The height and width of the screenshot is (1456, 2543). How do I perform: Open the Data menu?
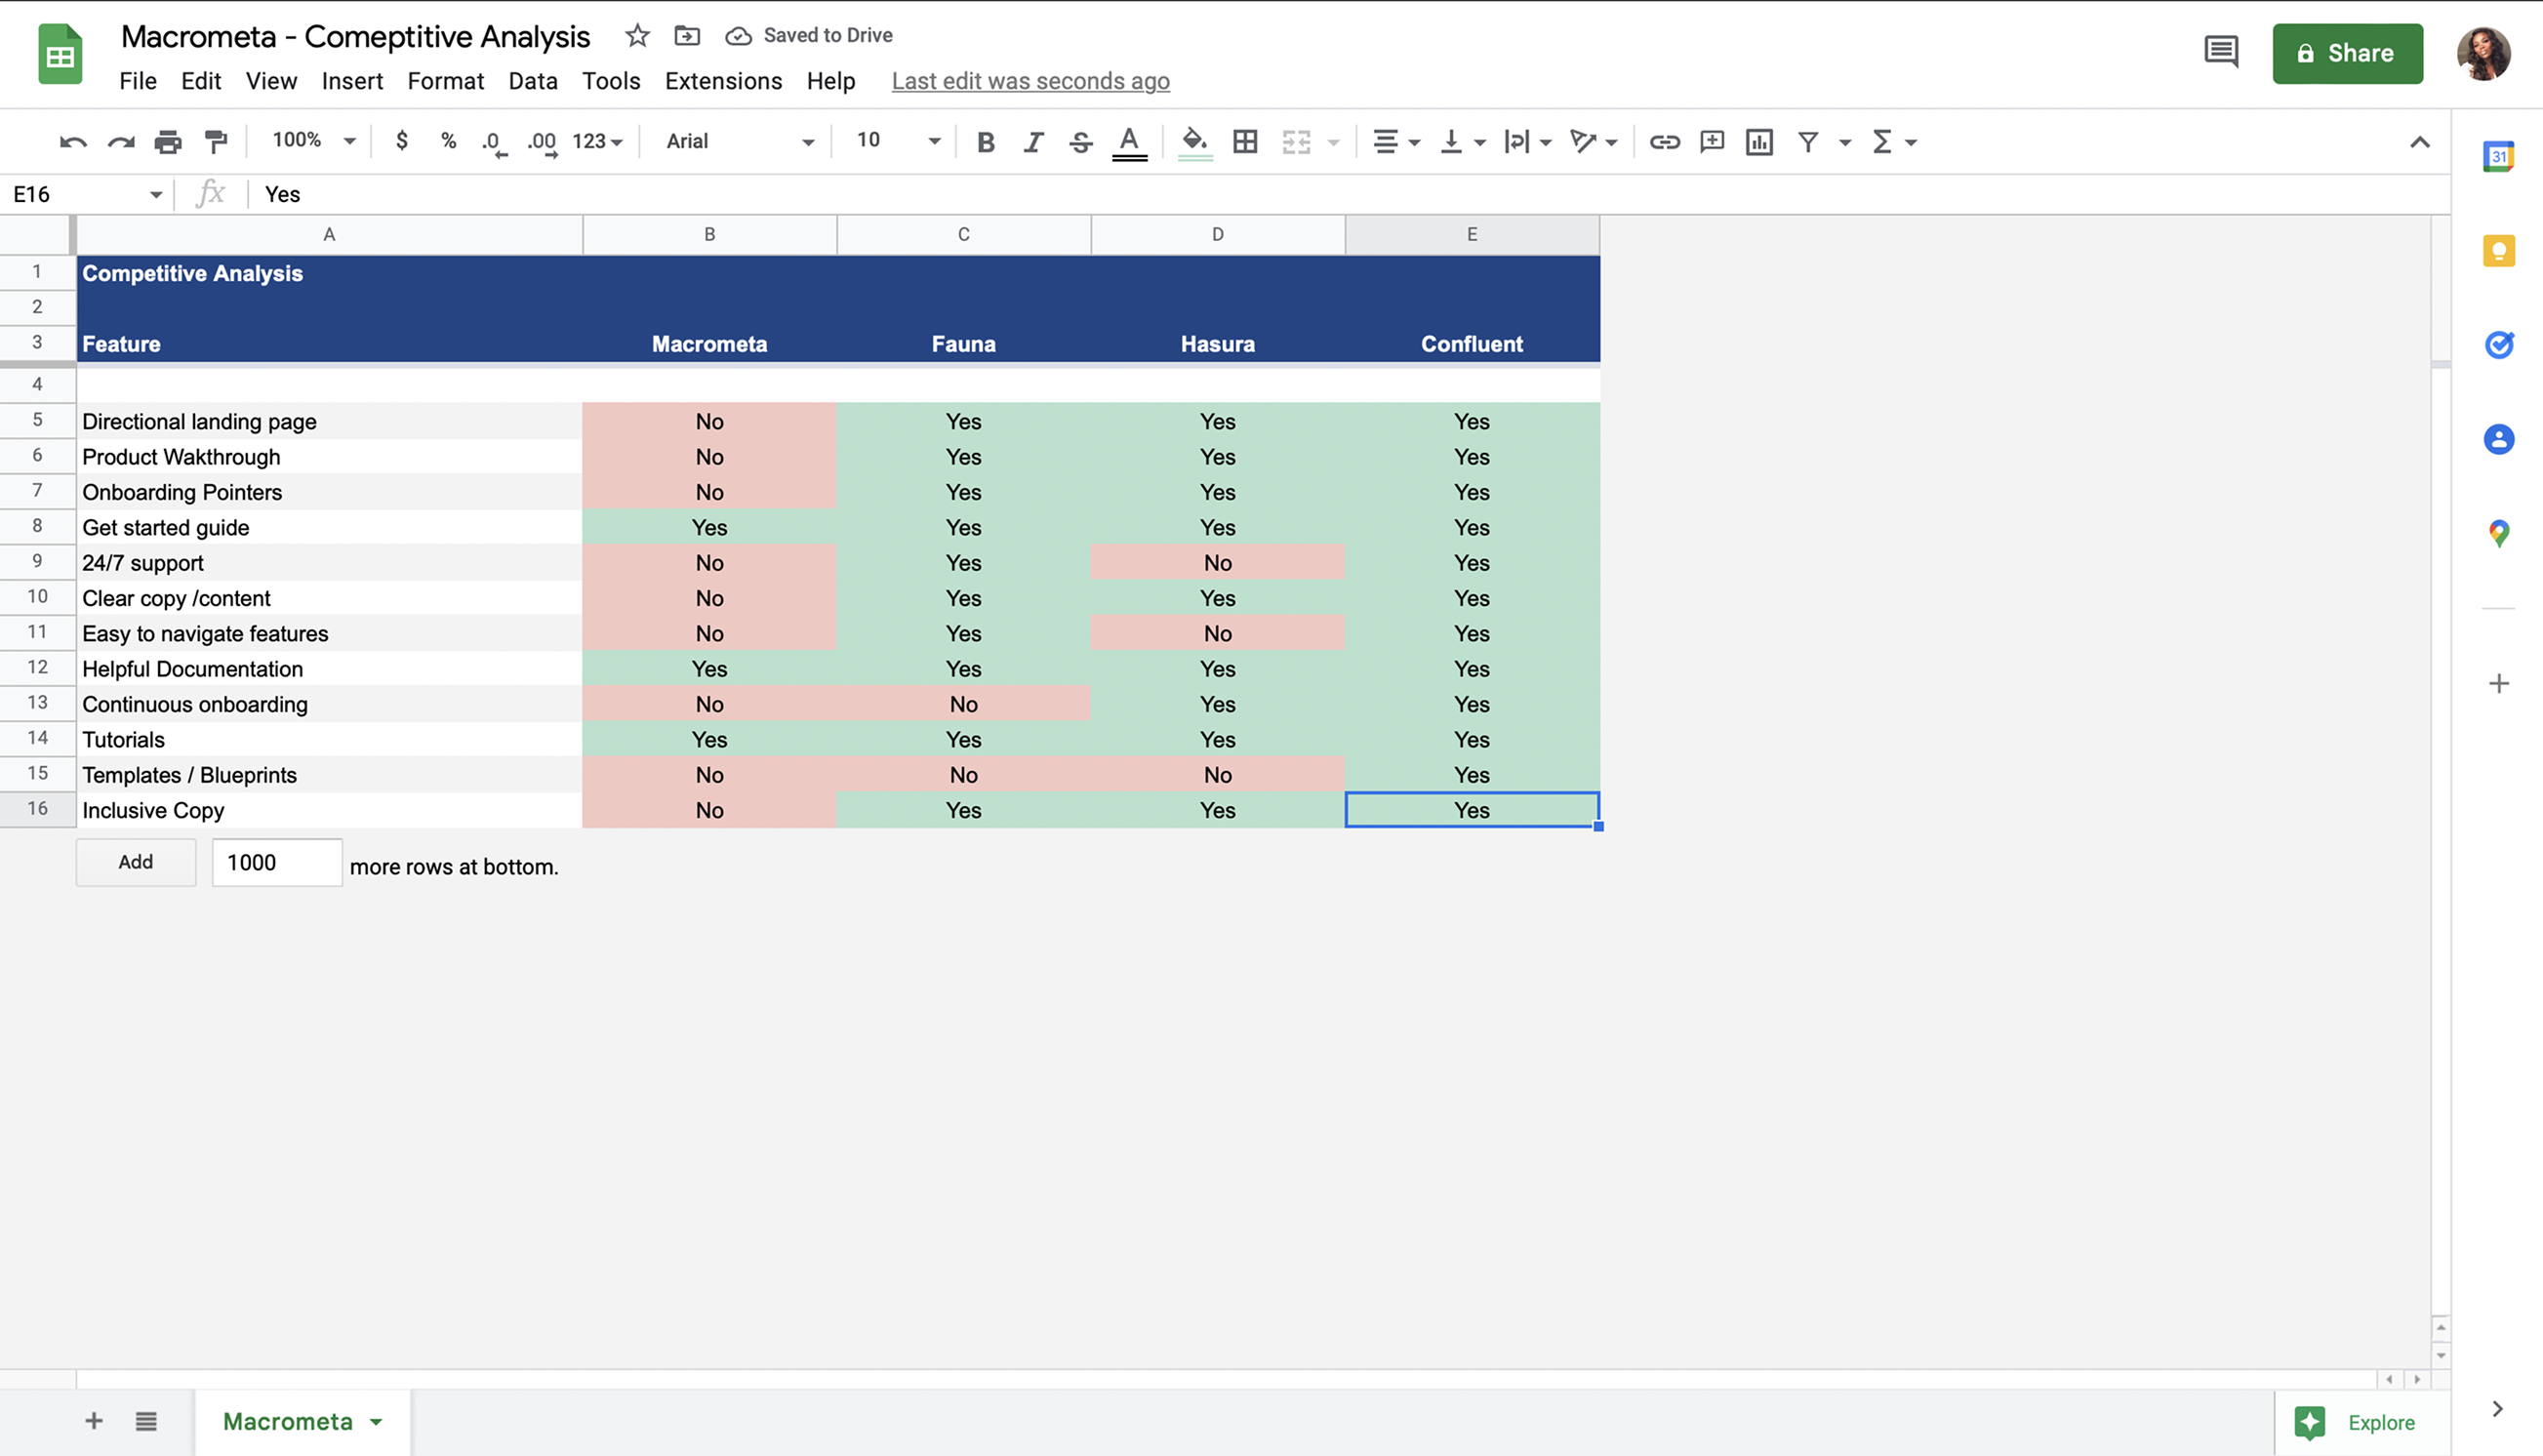click(533, 81)
